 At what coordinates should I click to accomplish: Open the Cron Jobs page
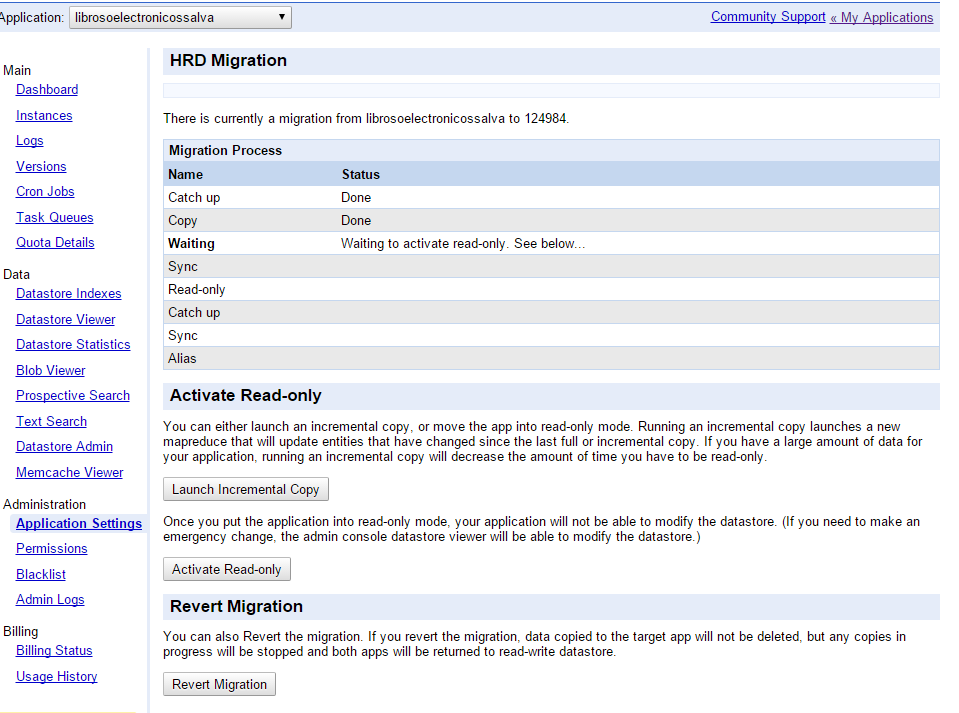pos(45,192)
